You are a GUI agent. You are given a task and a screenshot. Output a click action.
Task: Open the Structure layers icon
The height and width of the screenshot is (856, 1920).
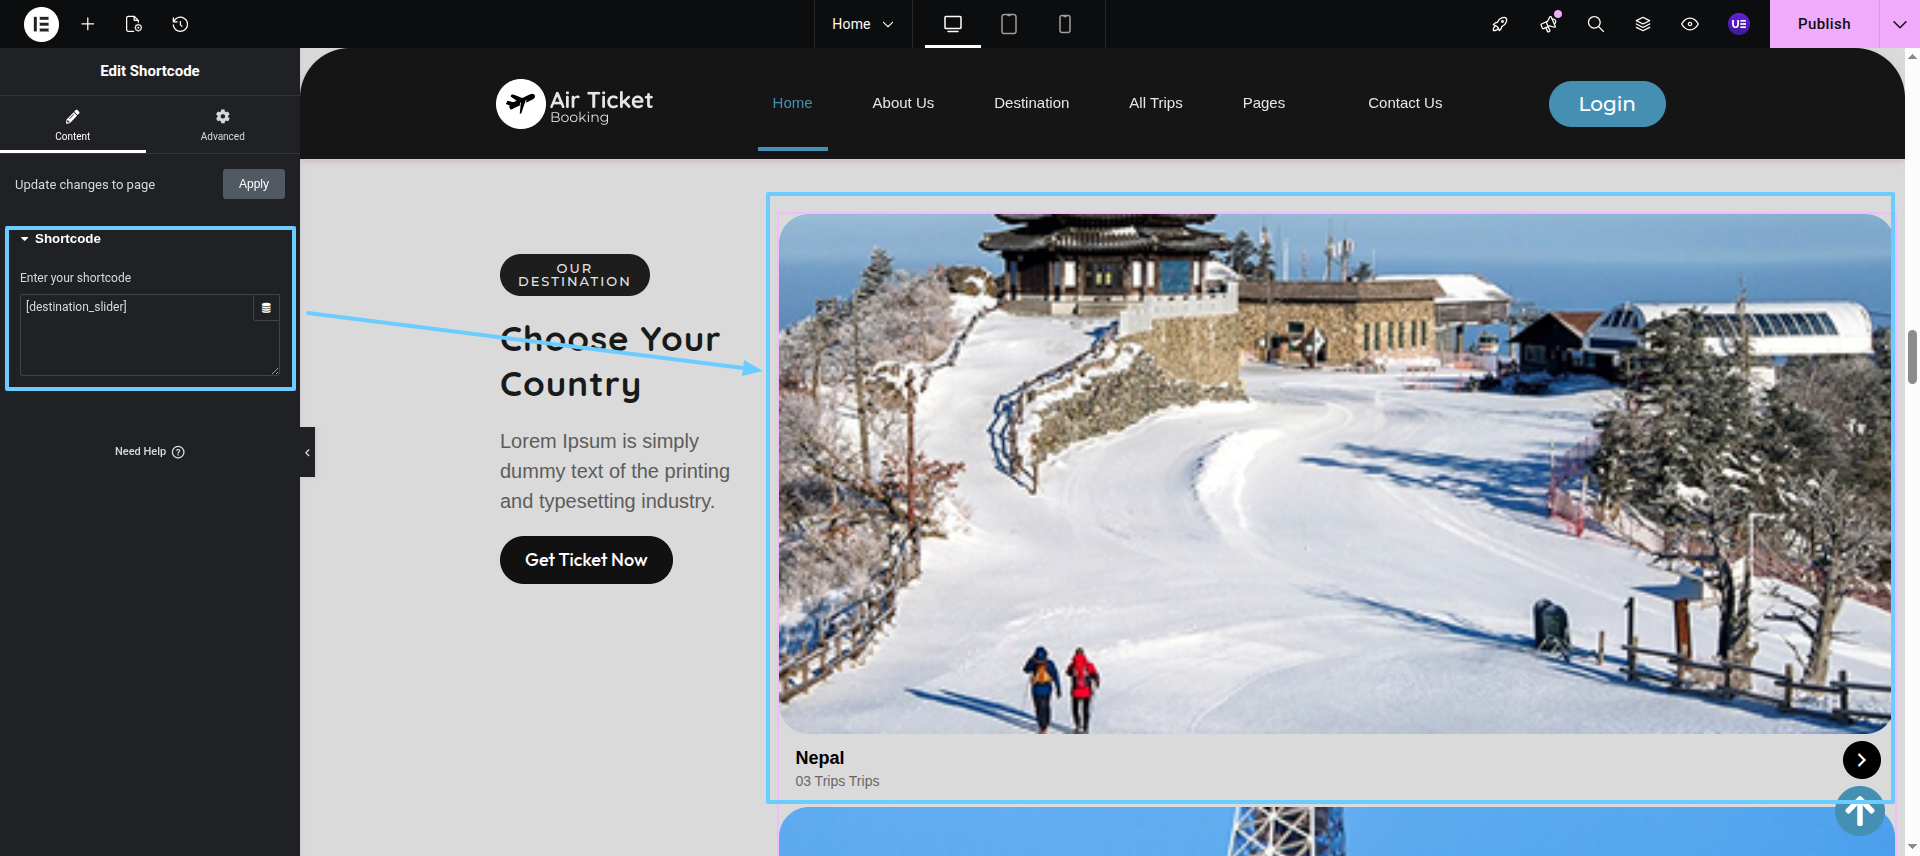coord(1642,24)
